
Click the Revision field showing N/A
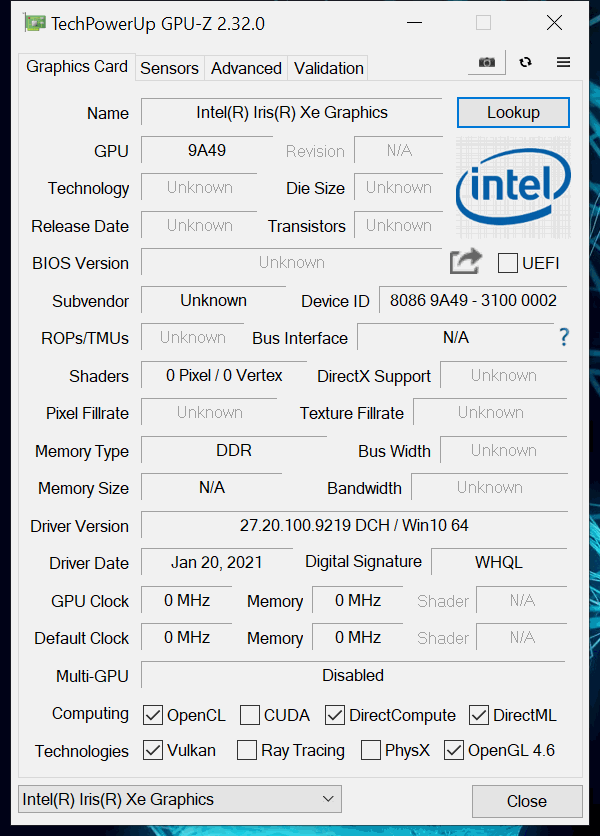click(x=399, y=150)
